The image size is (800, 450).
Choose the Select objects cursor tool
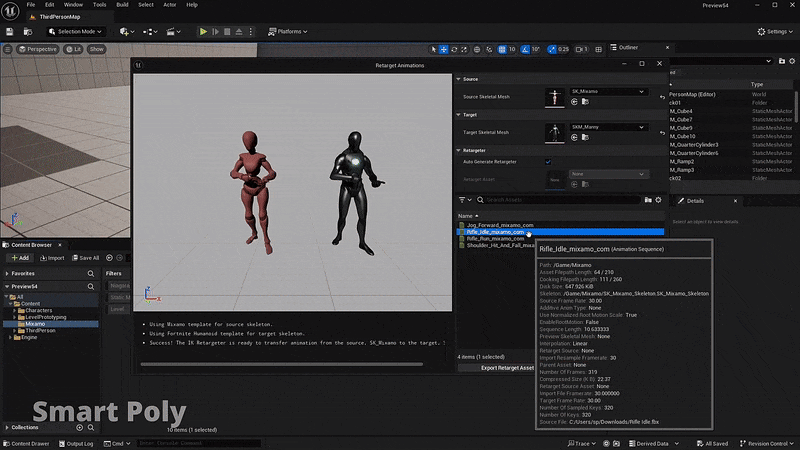(434, 49)
